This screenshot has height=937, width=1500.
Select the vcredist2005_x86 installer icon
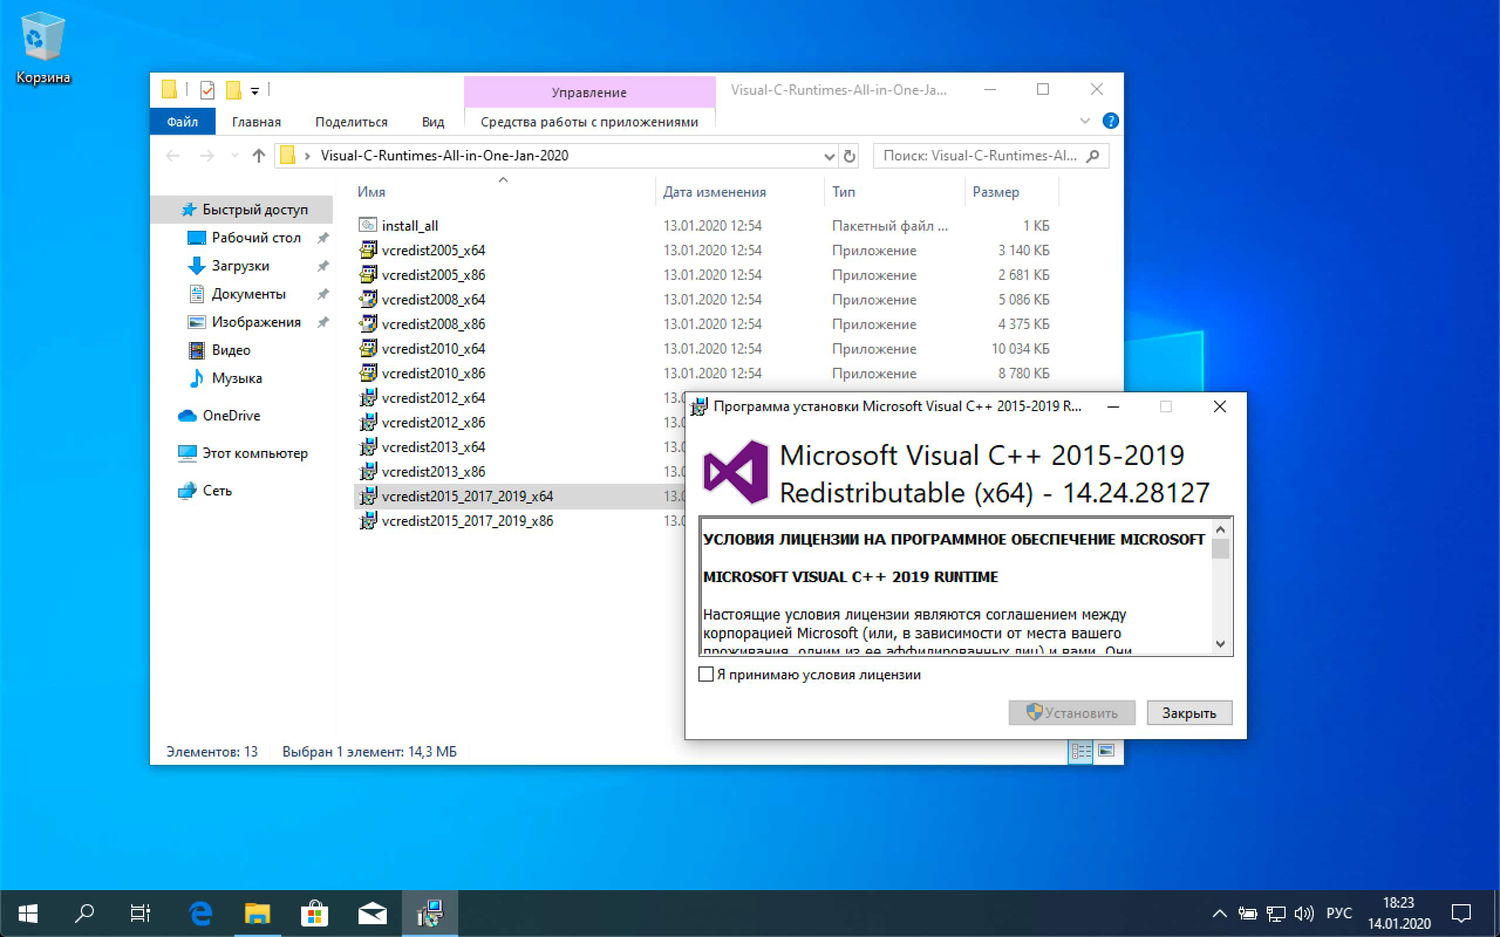[368, 275]
